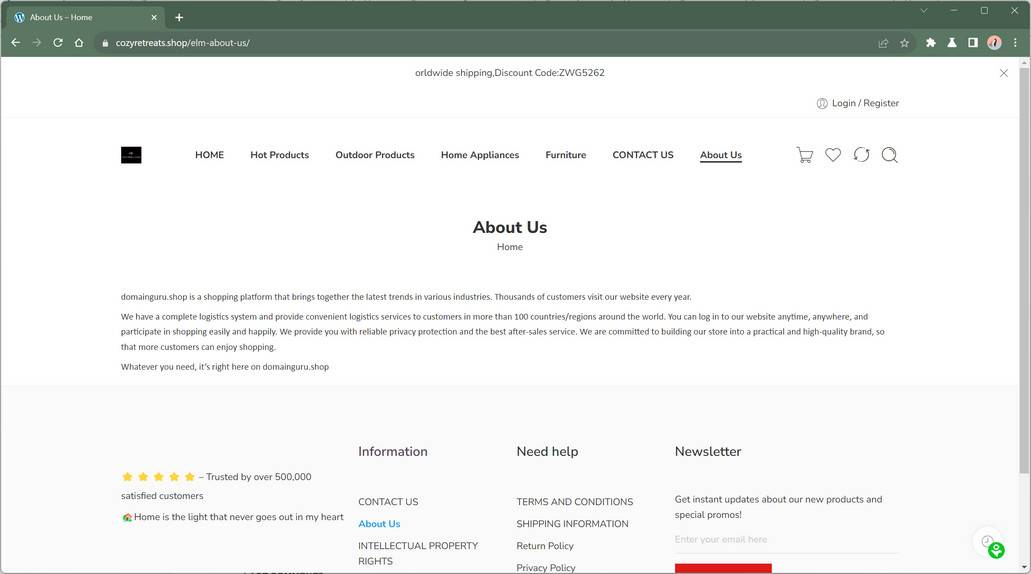
Task: Open the Chrome profile avatar
Action: pos(994,43)
